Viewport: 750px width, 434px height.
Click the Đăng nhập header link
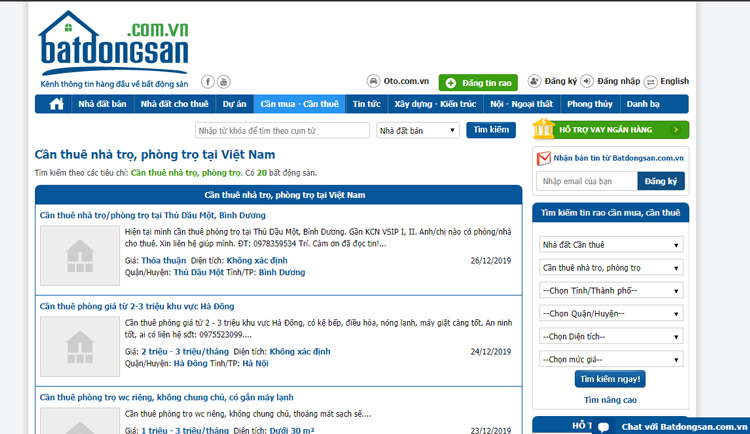click(x=618, y=81)
